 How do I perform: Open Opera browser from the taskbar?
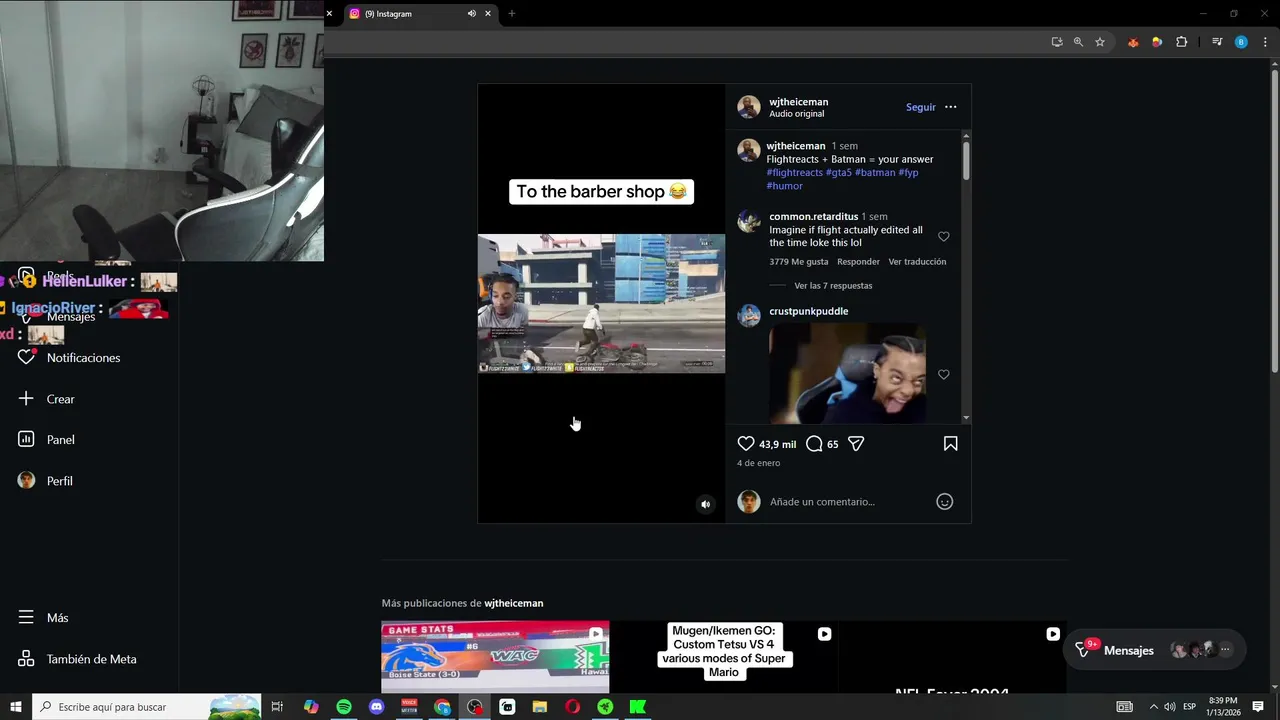click(x=572, y=707)
